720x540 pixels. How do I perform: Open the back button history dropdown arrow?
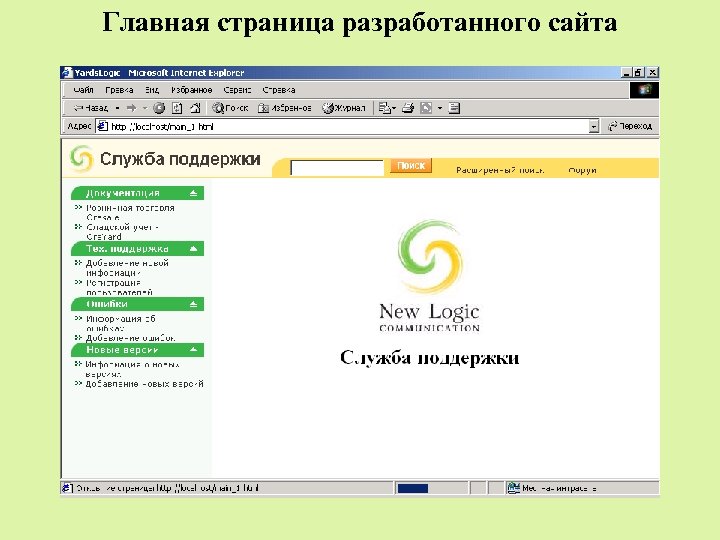(x=118, y=108)
